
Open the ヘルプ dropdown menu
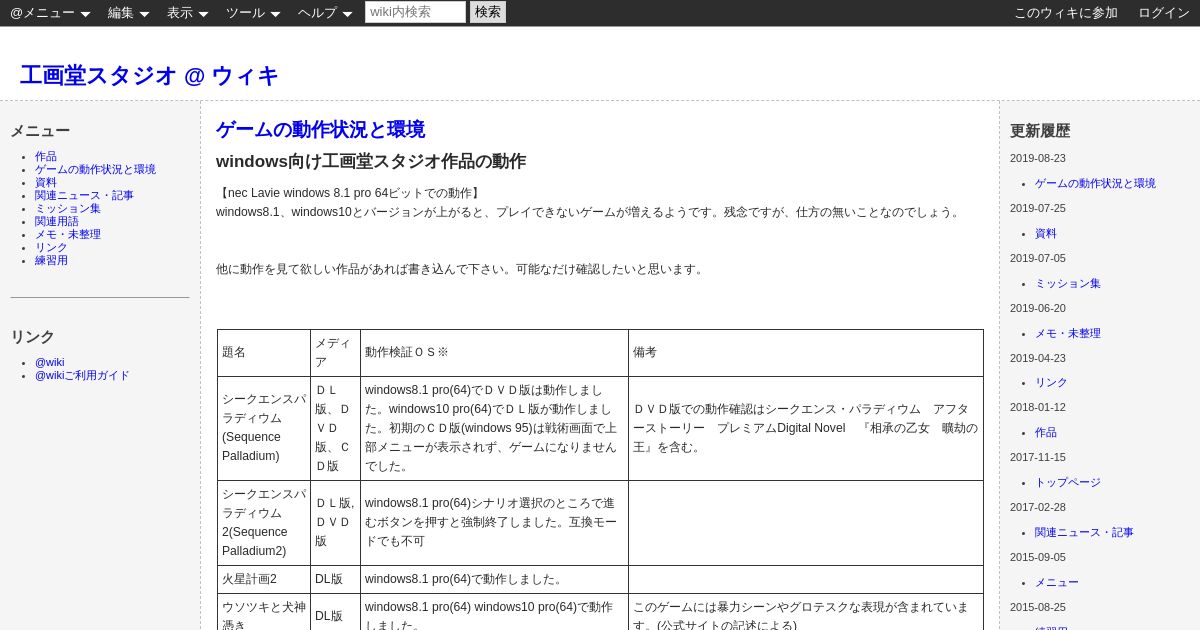click(325, 13)
